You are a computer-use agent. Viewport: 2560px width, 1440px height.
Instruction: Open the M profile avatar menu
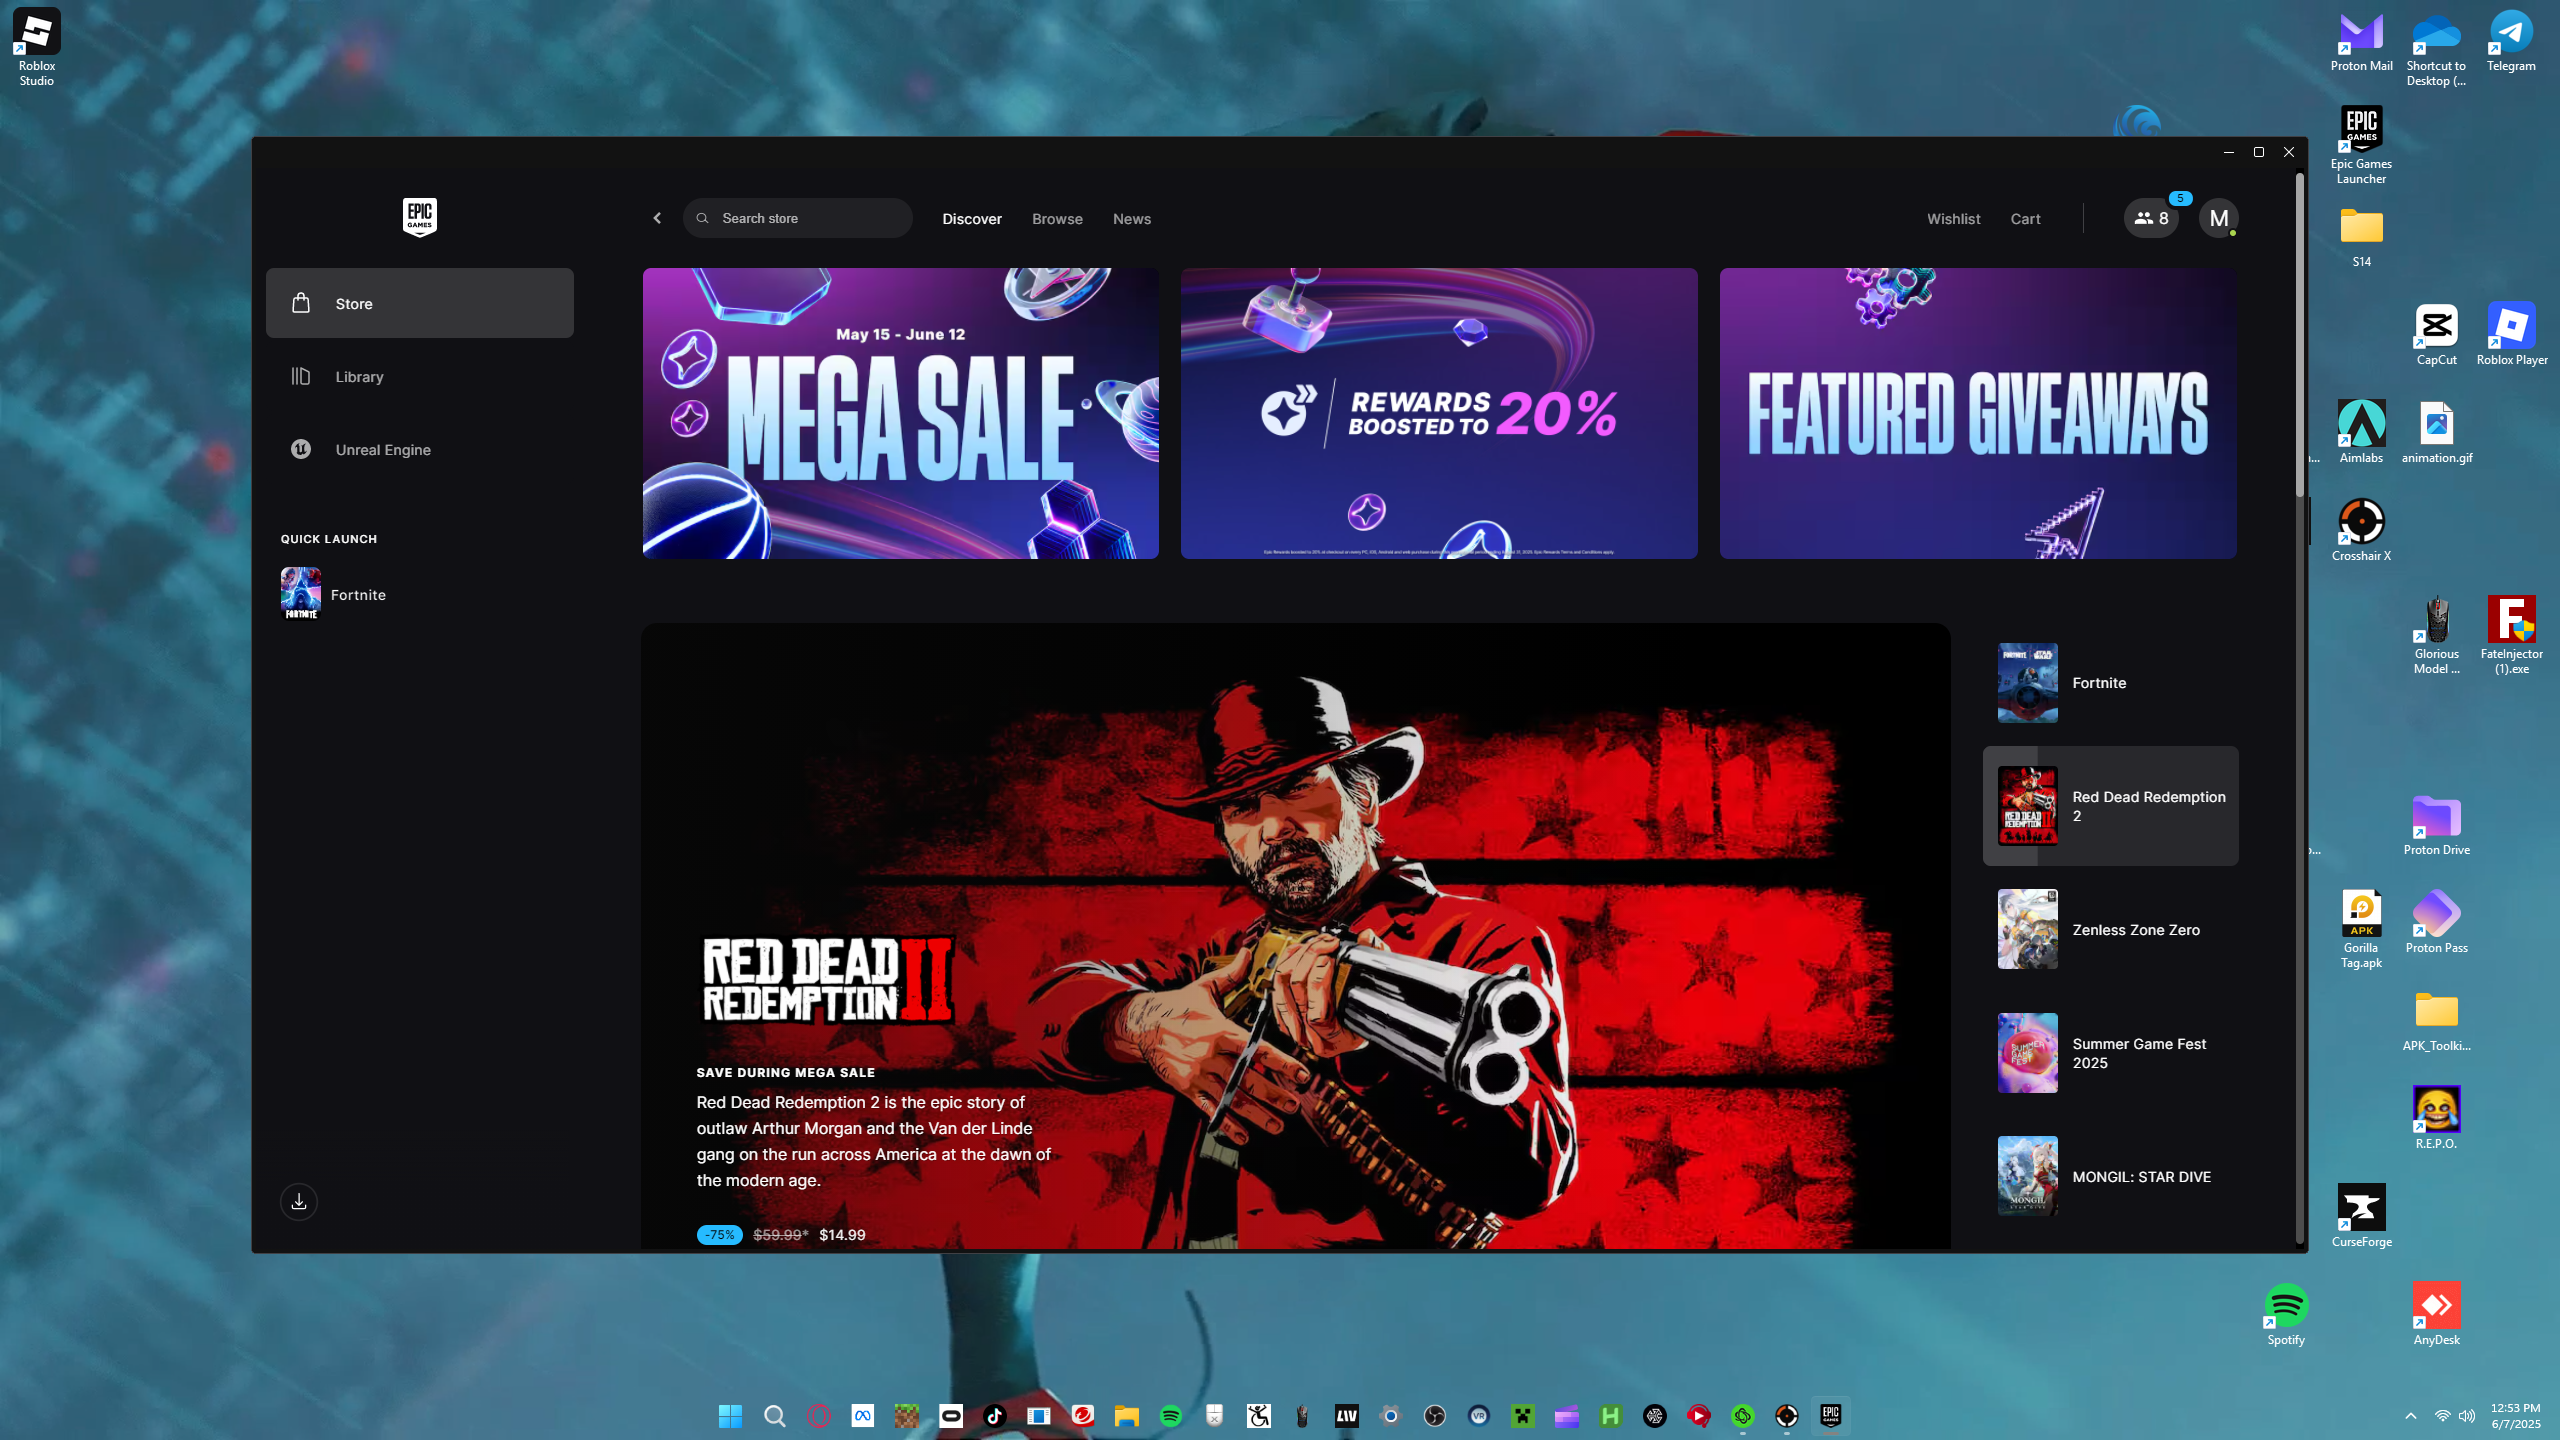tap(2218, 218)
